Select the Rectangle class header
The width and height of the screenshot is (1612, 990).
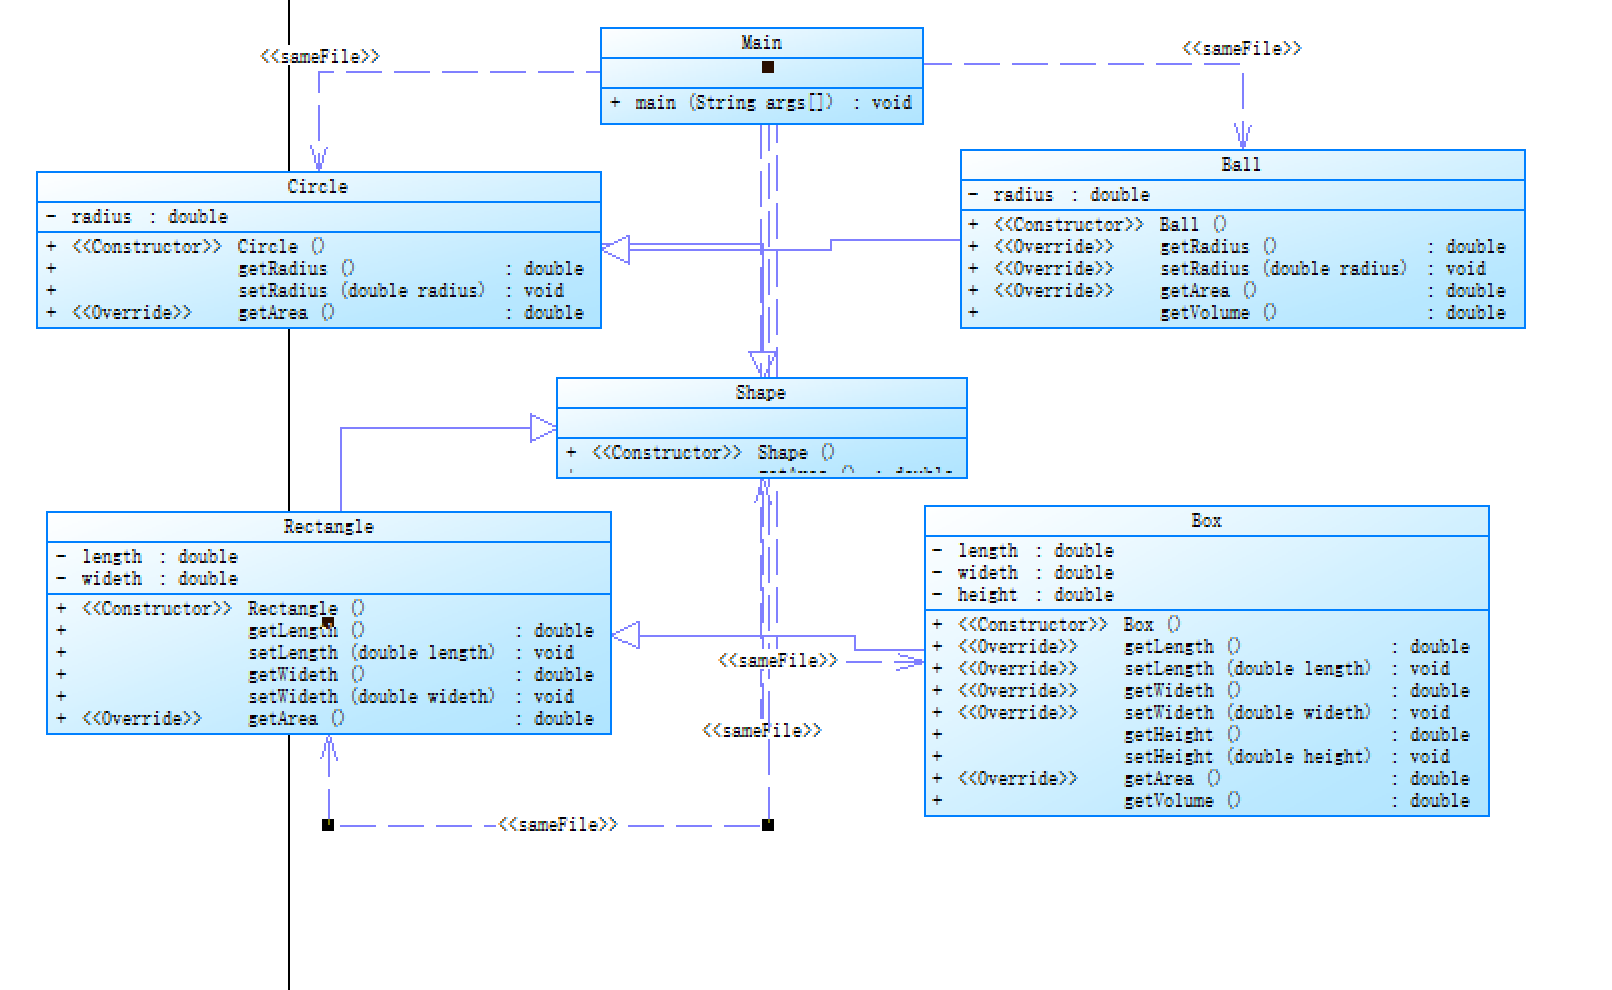pos(328,527)
